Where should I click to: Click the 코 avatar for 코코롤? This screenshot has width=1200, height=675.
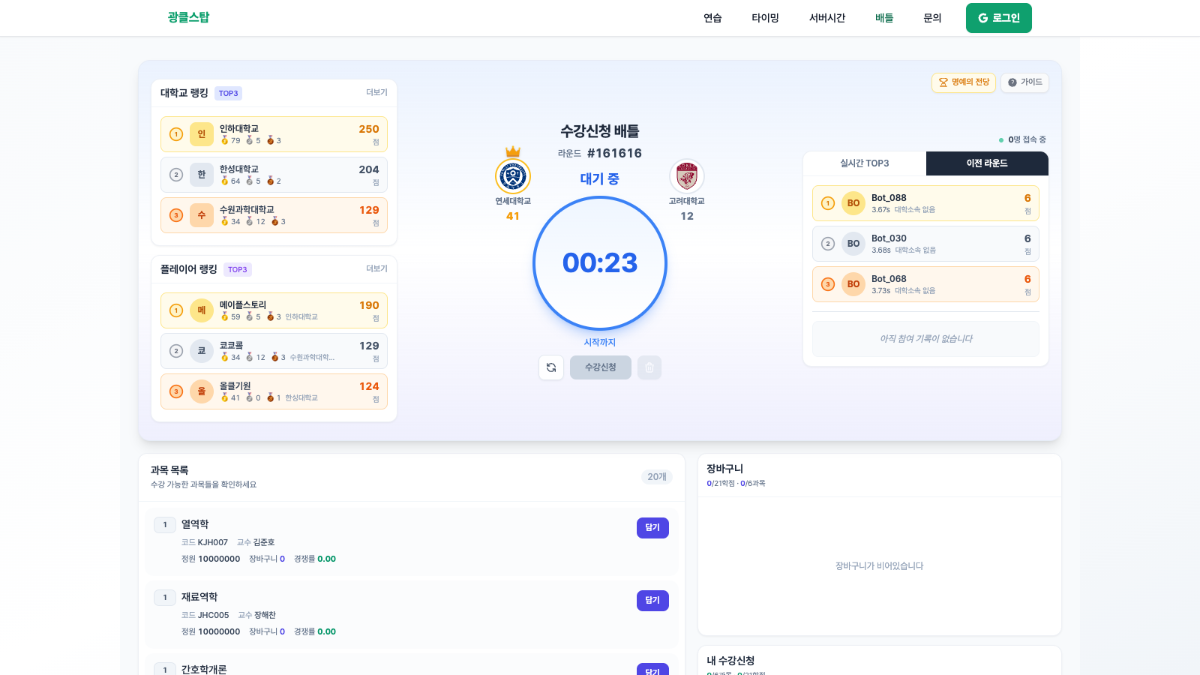click(x=202, y=351)
